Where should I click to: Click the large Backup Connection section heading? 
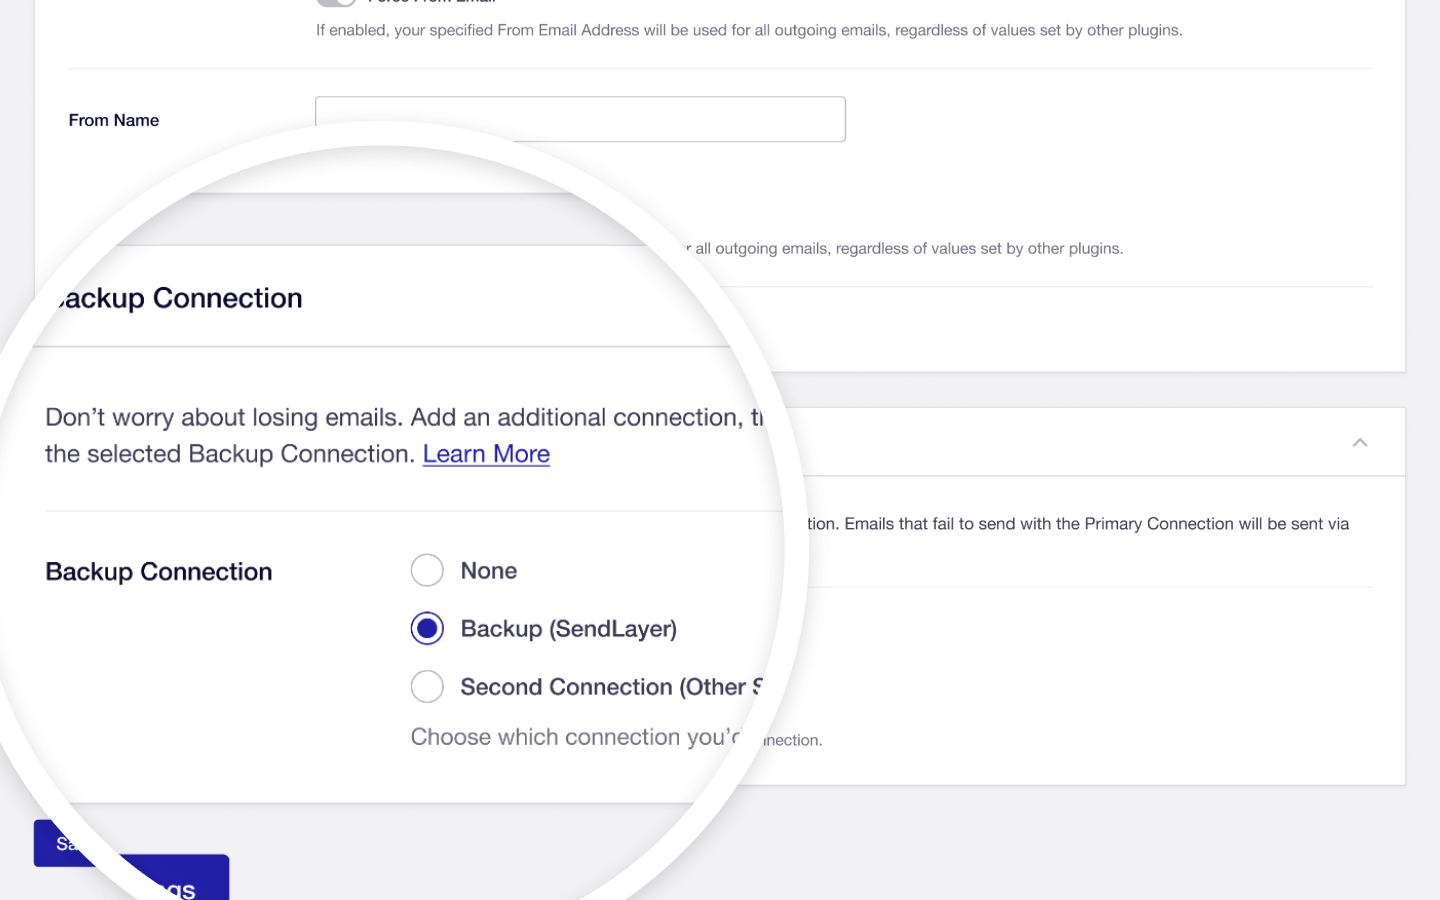click(x=178, y=298)
